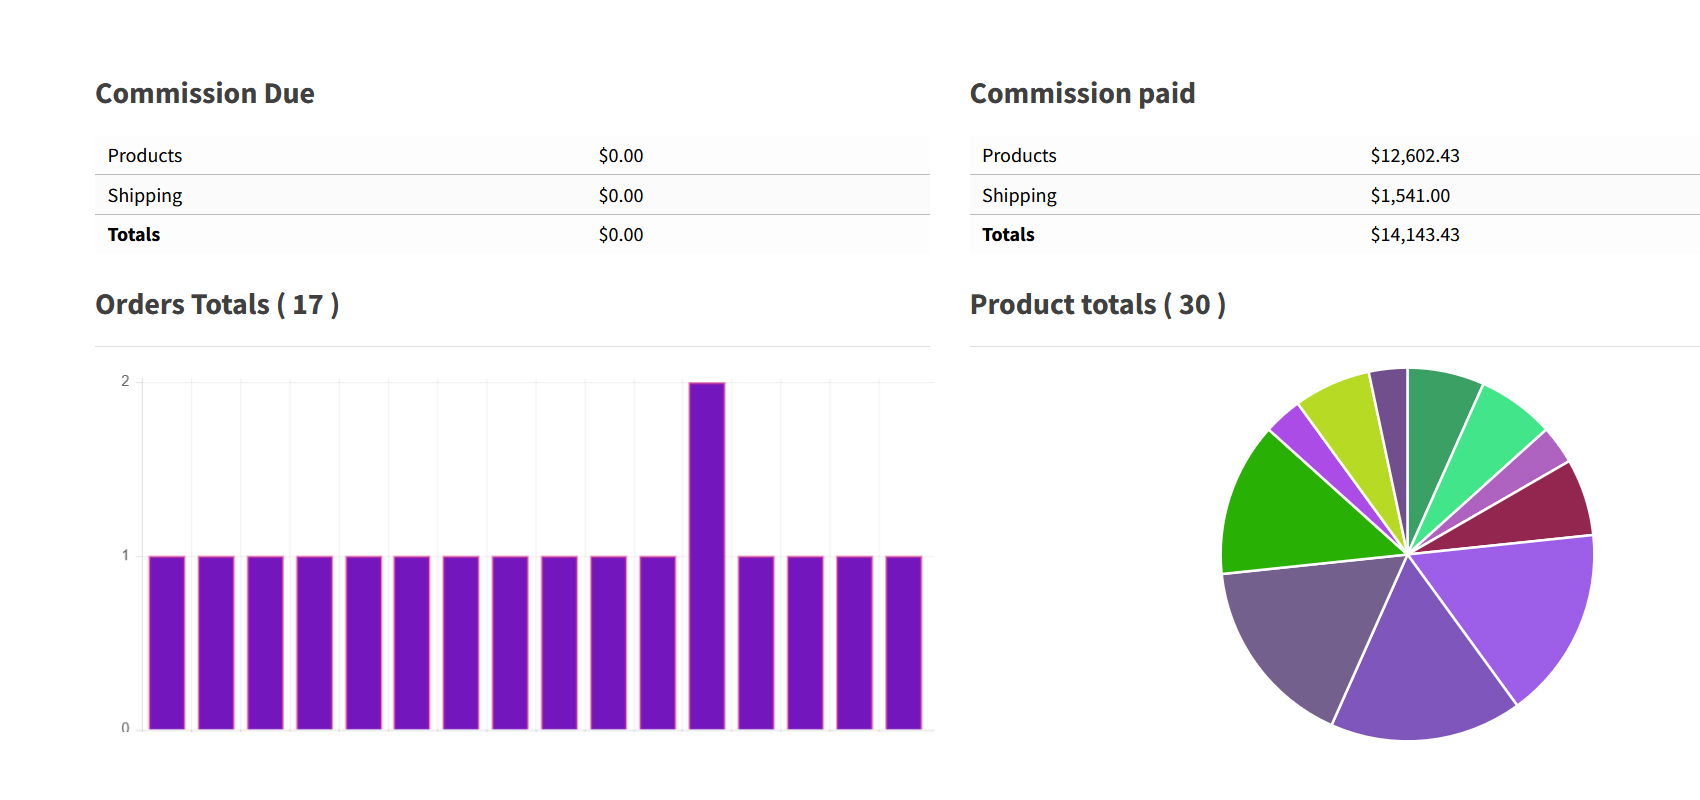Click the Shipping label under Commission Due
The height and width of the screenshot is (800, 1700).
[145, 196]
